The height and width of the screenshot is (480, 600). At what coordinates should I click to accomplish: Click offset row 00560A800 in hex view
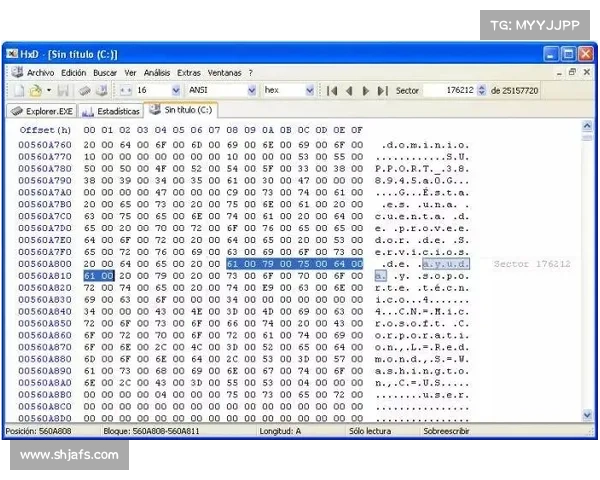(45, 263)
